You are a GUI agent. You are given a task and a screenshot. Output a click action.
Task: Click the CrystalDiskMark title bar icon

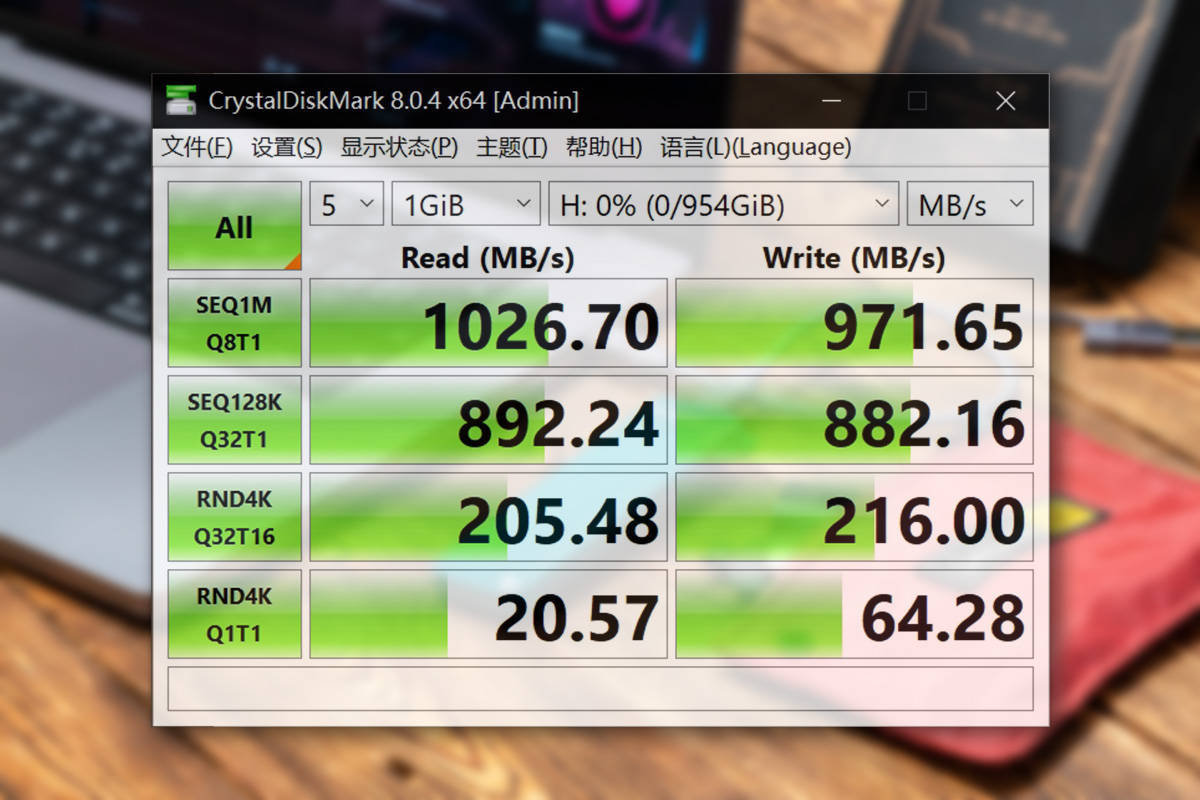[x=182, y=100]
